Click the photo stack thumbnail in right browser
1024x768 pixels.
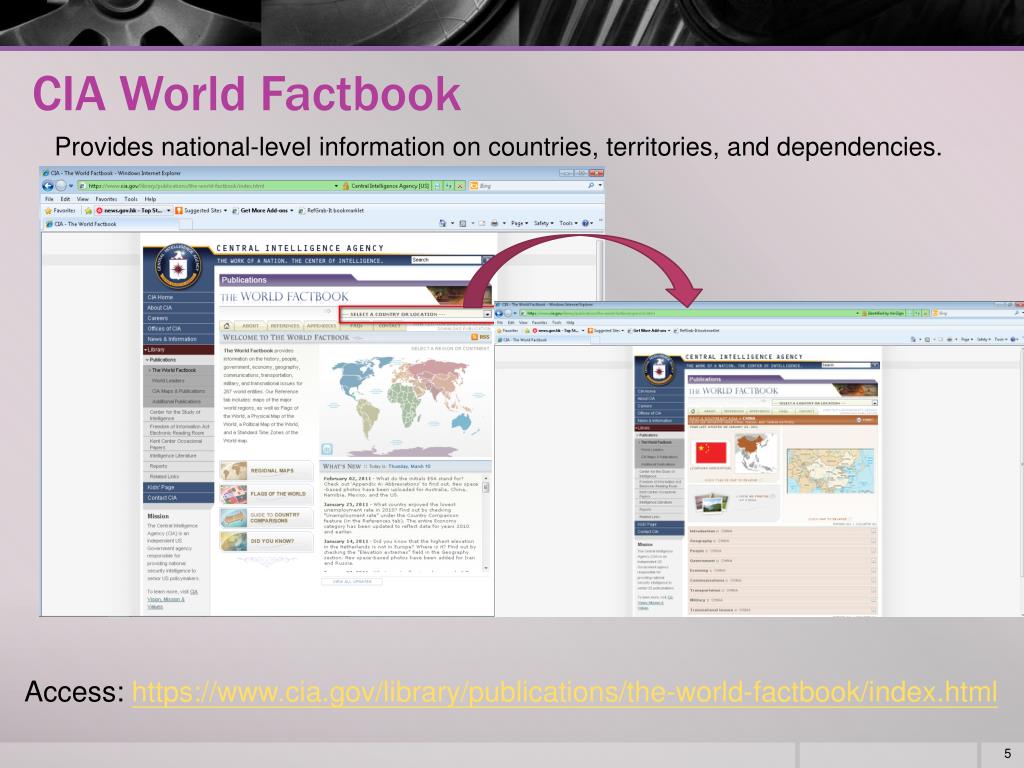712,502
